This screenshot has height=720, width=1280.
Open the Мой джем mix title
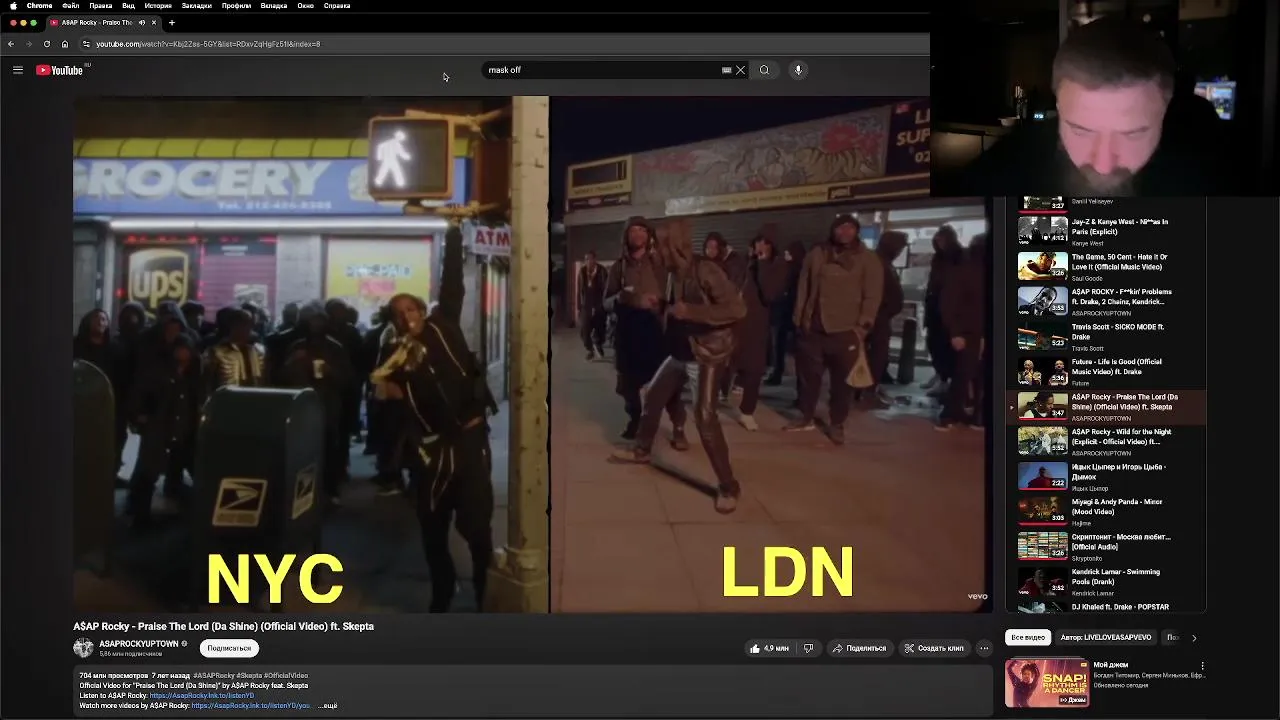pyautogui.click(x=1111, y=665)
